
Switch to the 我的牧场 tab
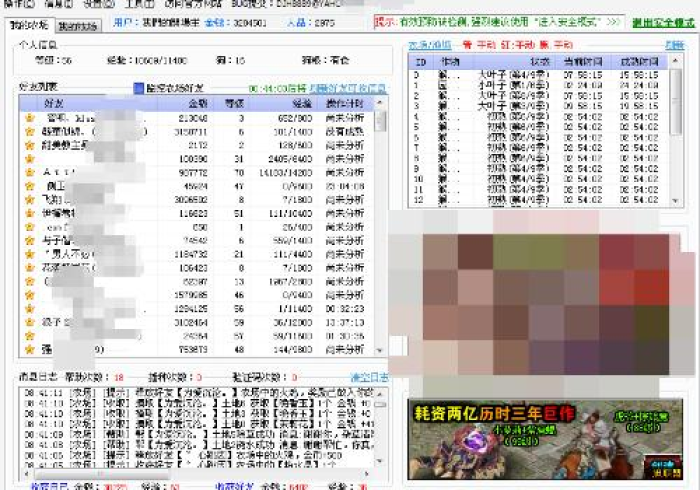point(78,26)
